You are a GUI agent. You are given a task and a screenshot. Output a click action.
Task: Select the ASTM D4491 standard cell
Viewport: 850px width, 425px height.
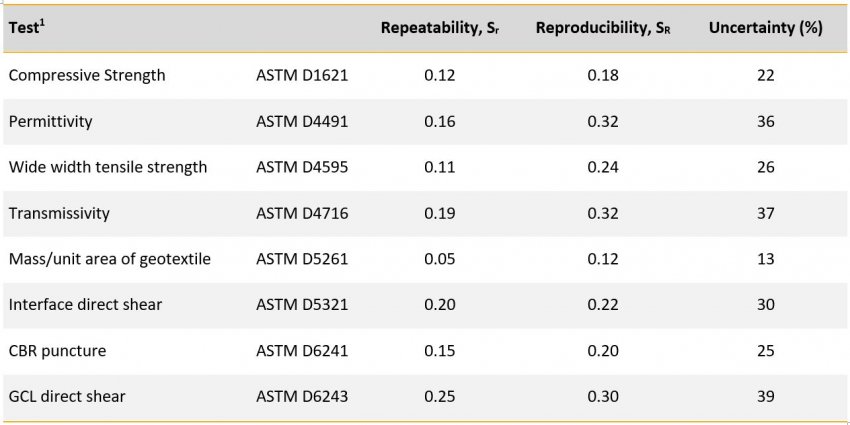pos(302,121)
